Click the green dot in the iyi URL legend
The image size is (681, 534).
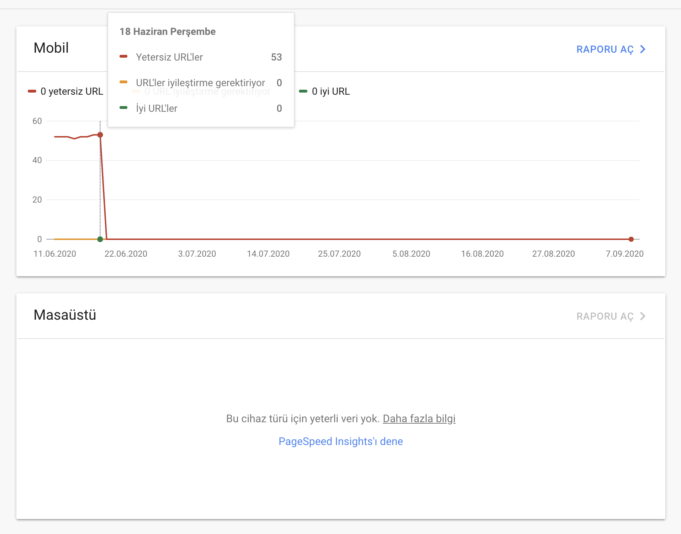coord(302,92)
